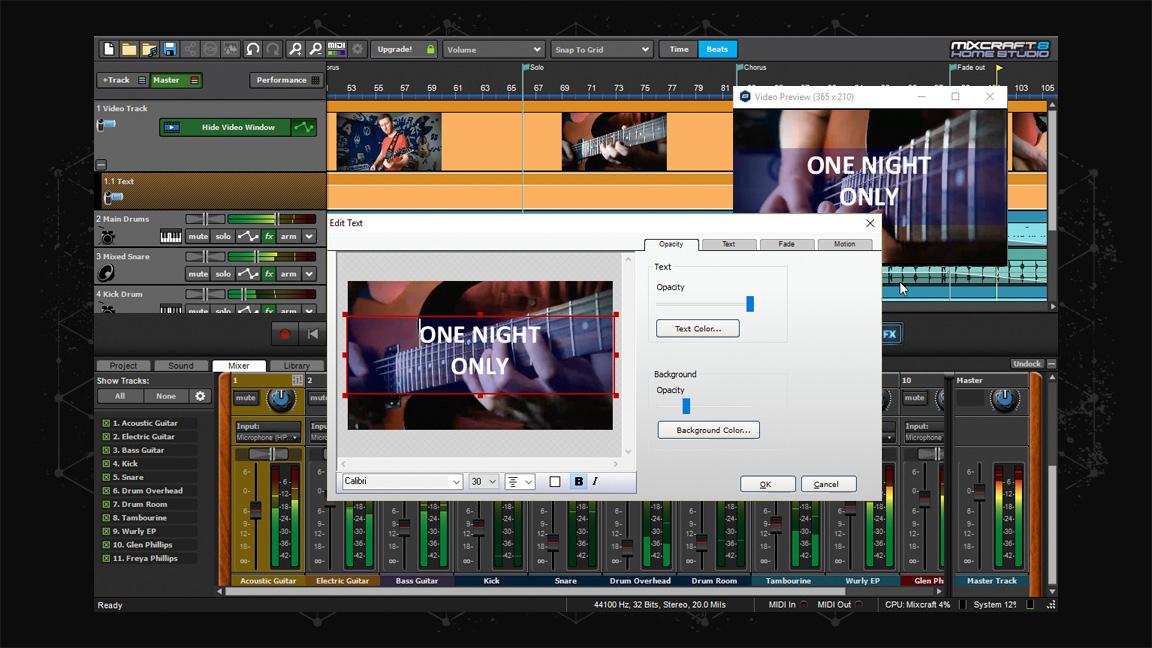Create a new project from the toolbar
Image resolution: width=1152 pixels, height=648 pixels.
108,48
